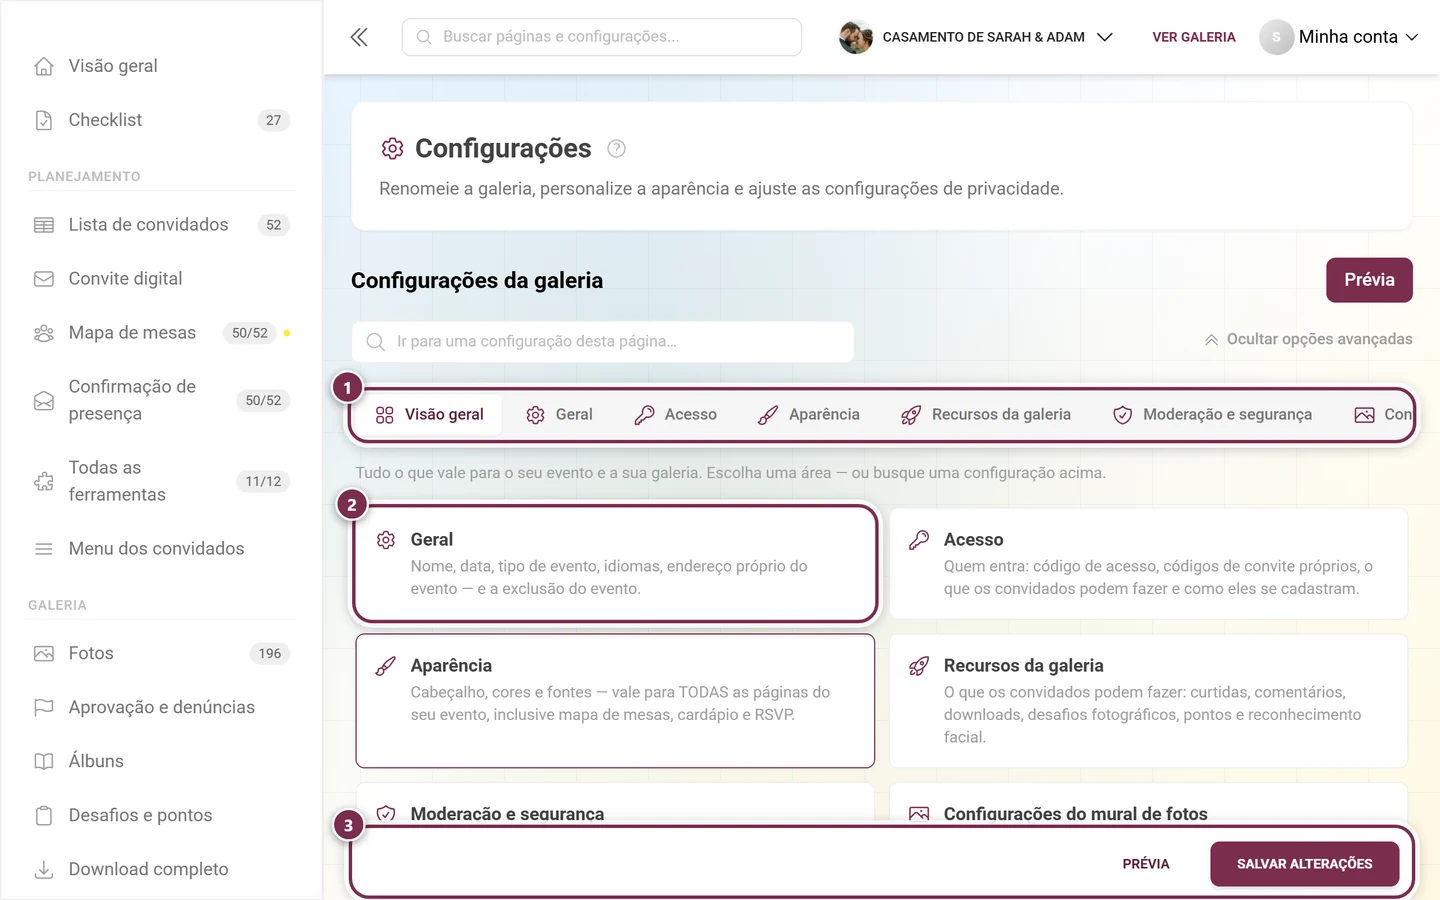
Task: Click the help question mark beside Configurações
Action: pyautogui.click(x=617, y=149)
